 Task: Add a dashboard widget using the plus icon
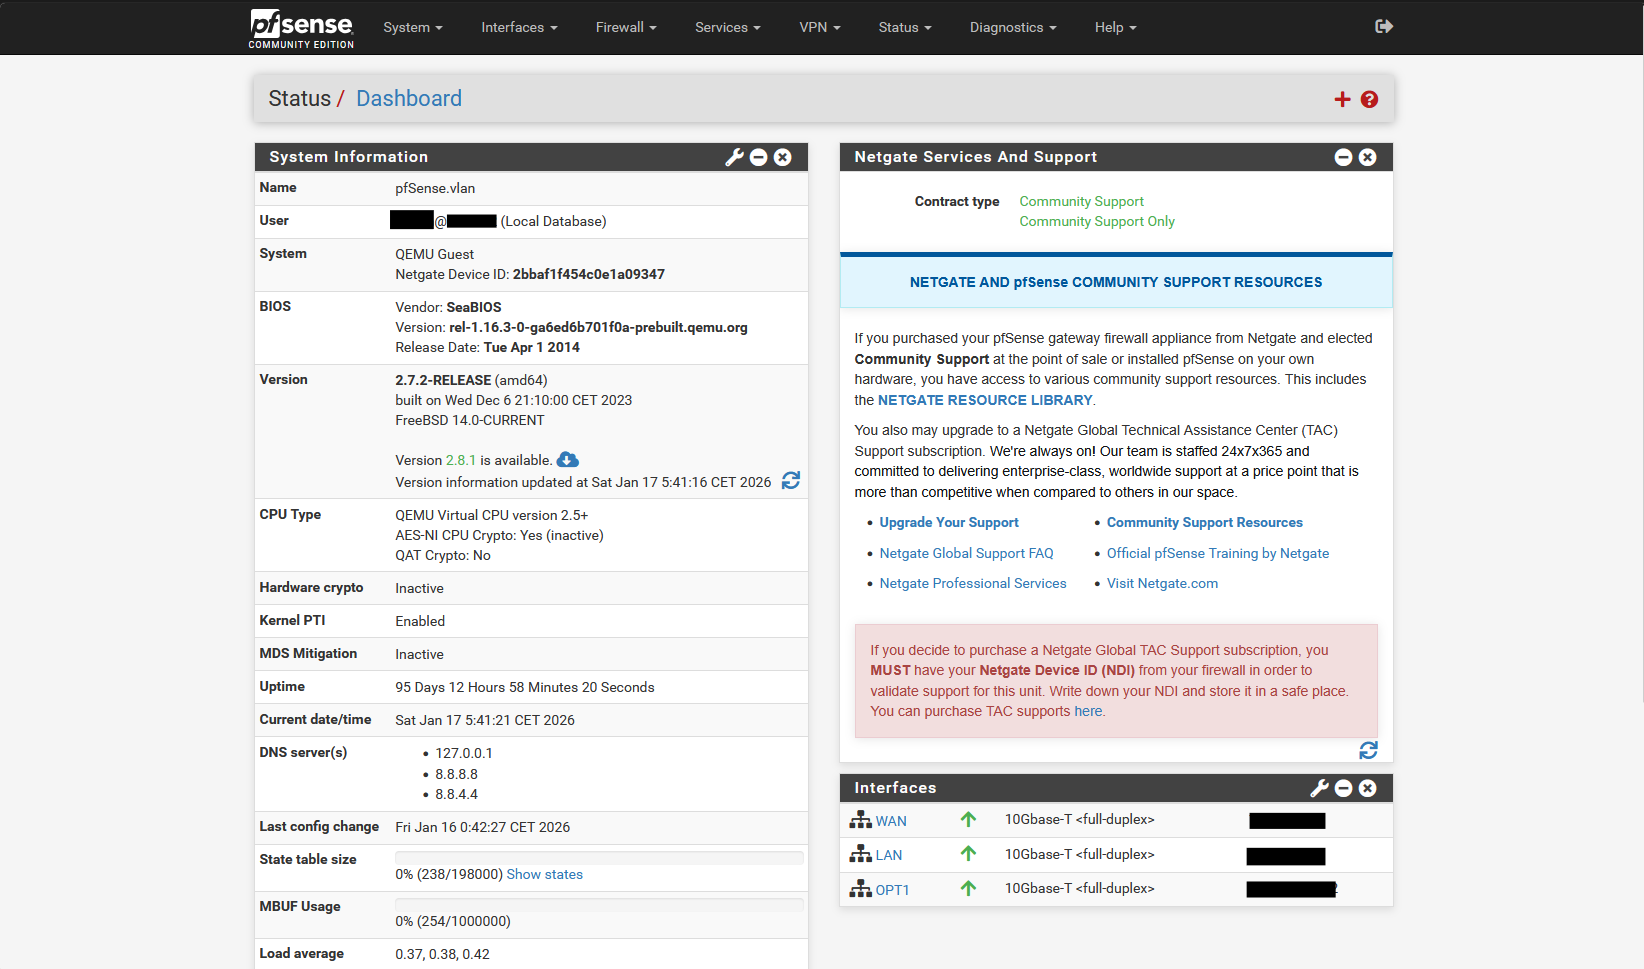1342,99
